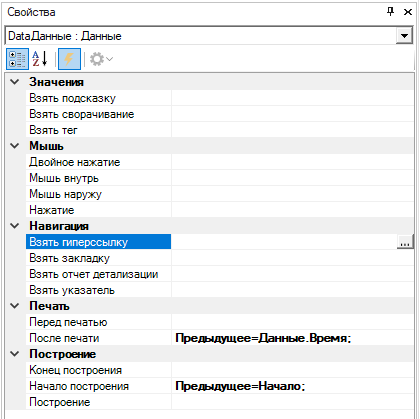Edit value Предыдущее=Начало;
Image resolution: width=420 pixels, height=419 pixels.
tap(292, 386)
